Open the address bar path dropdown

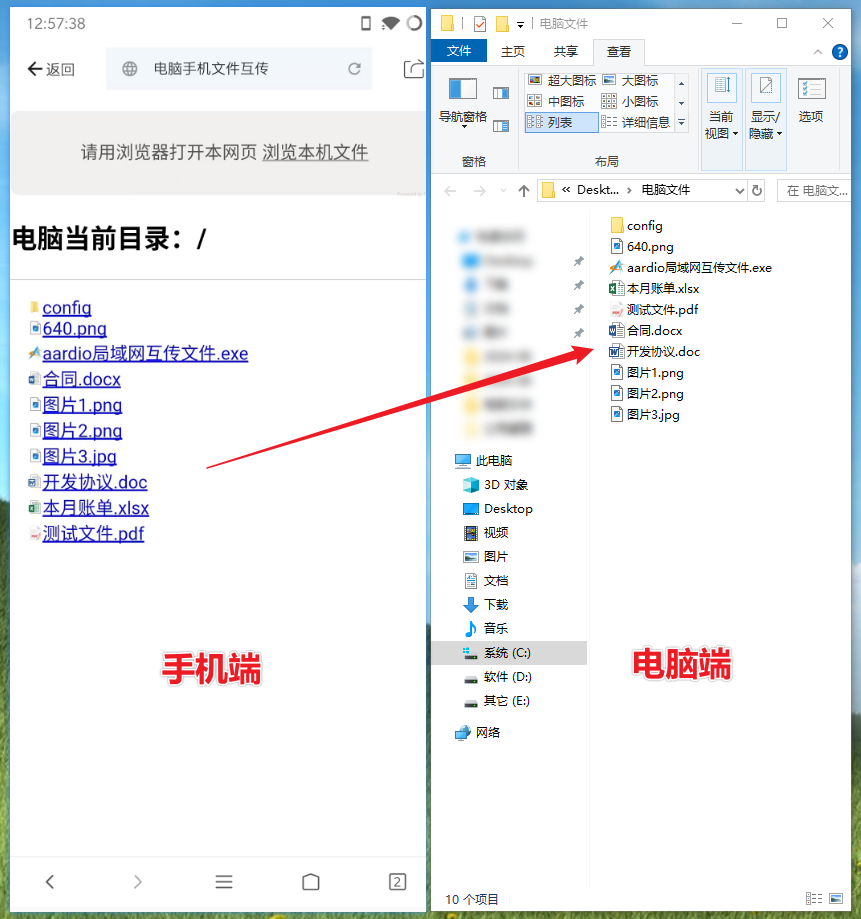(738, 190)
